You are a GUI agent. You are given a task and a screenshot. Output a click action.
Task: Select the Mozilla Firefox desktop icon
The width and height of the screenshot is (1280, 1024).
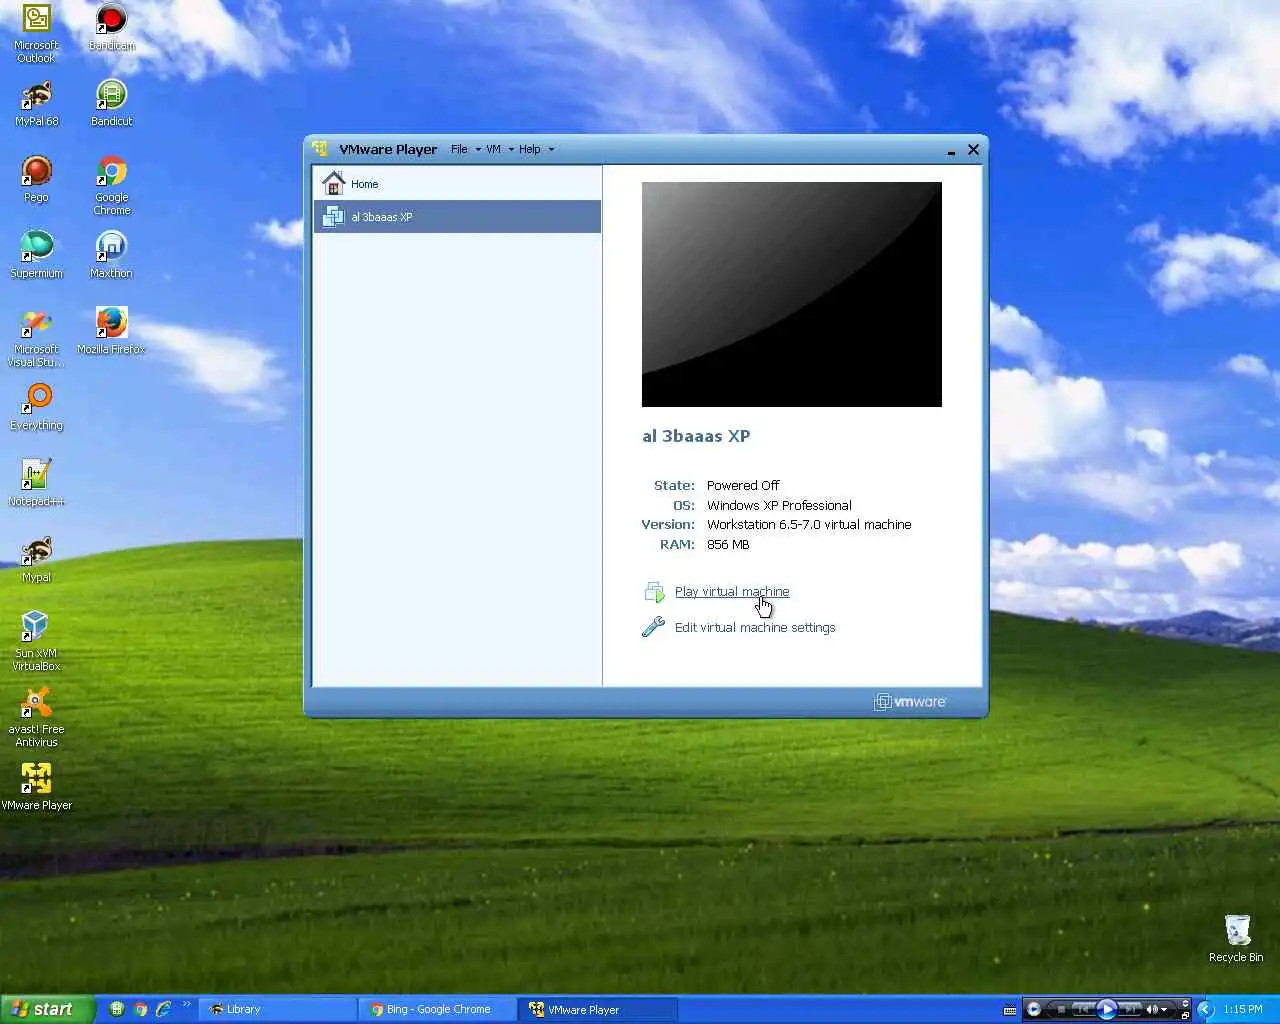point(111,331)
